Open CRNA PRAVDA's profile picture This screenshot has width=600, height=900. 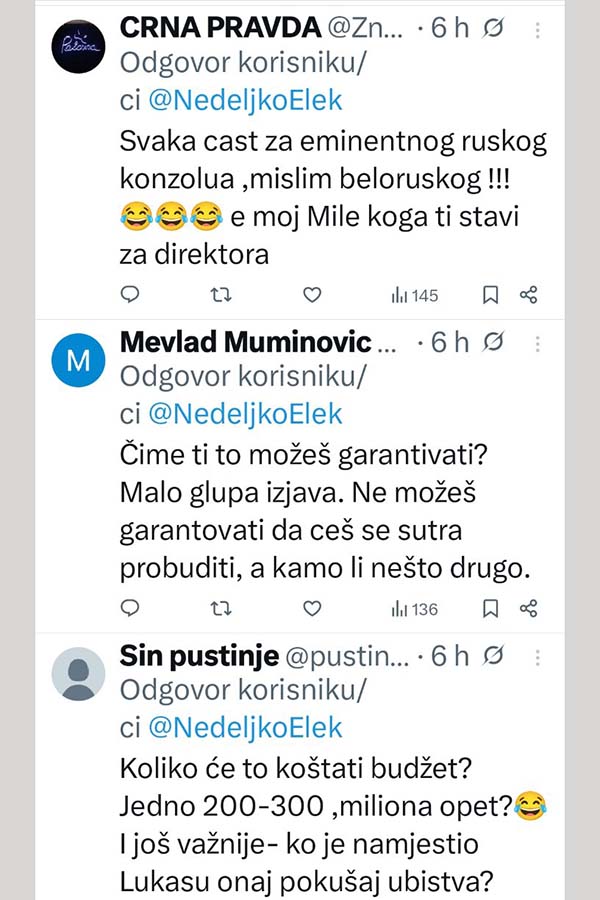pyautogui.click(x=77, y=47)
